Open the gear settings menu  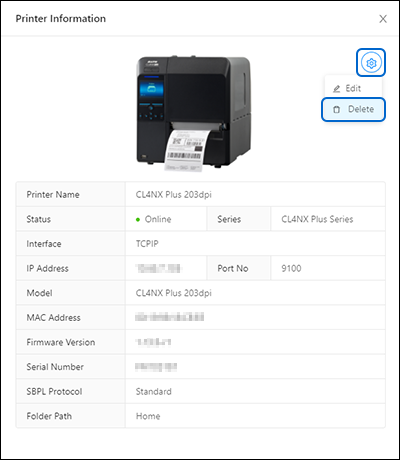371,63
